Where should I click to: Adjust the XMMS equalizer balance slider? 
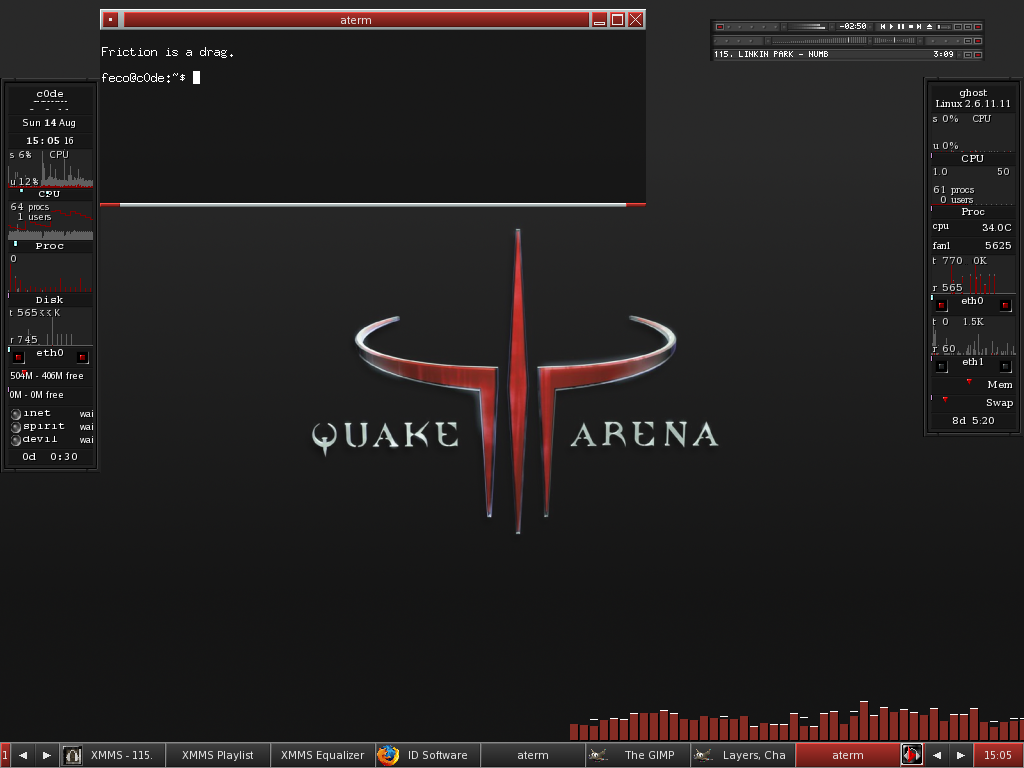tap(894, 40)
